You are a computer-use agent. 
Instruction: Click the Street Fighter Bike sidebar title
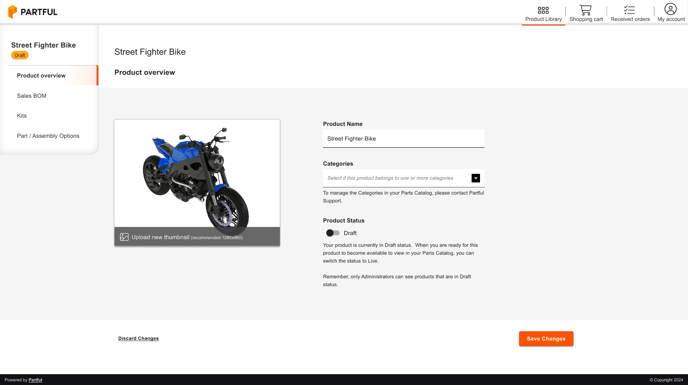tap(43, 45)
